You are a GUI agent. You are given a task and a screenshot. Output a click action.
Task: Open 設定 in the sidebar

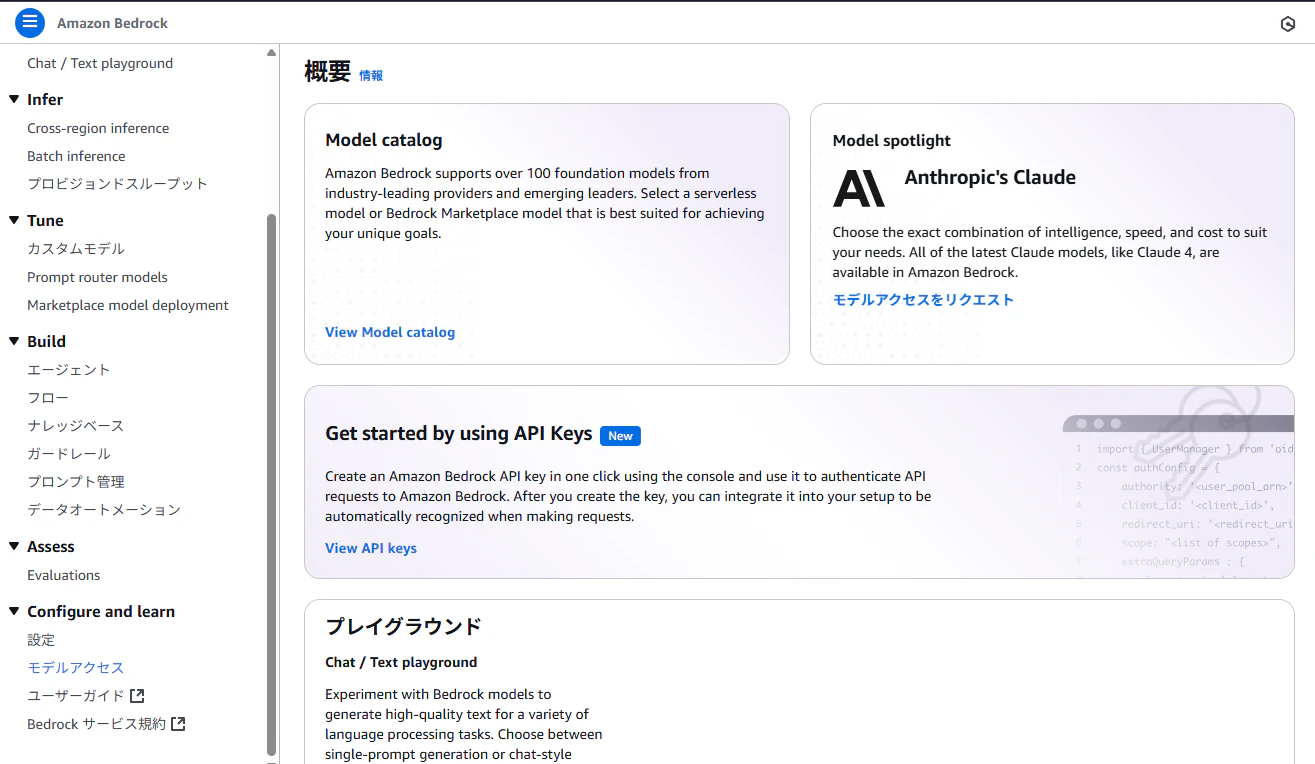coord(41,639)
